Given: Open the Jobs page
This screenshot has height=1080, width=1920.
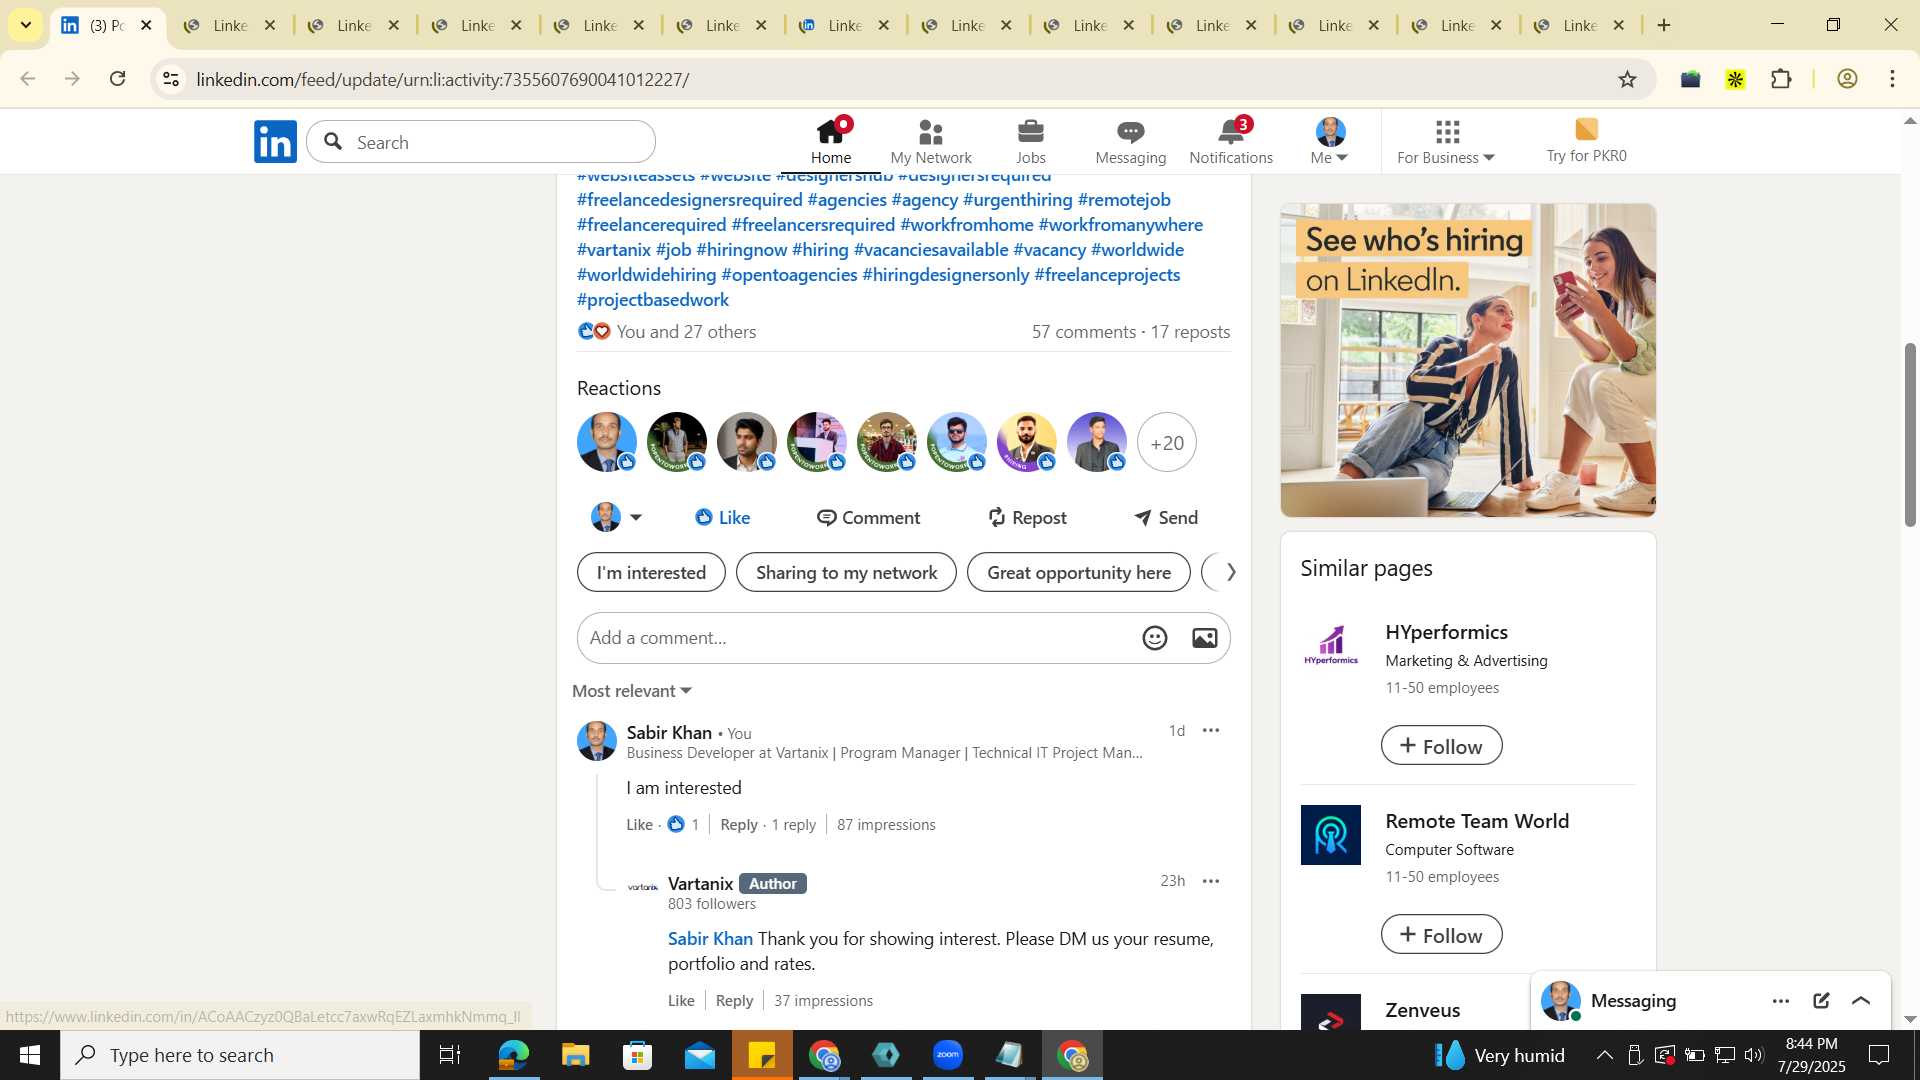Looking at the screenshot, I should tap(1031, 141).
